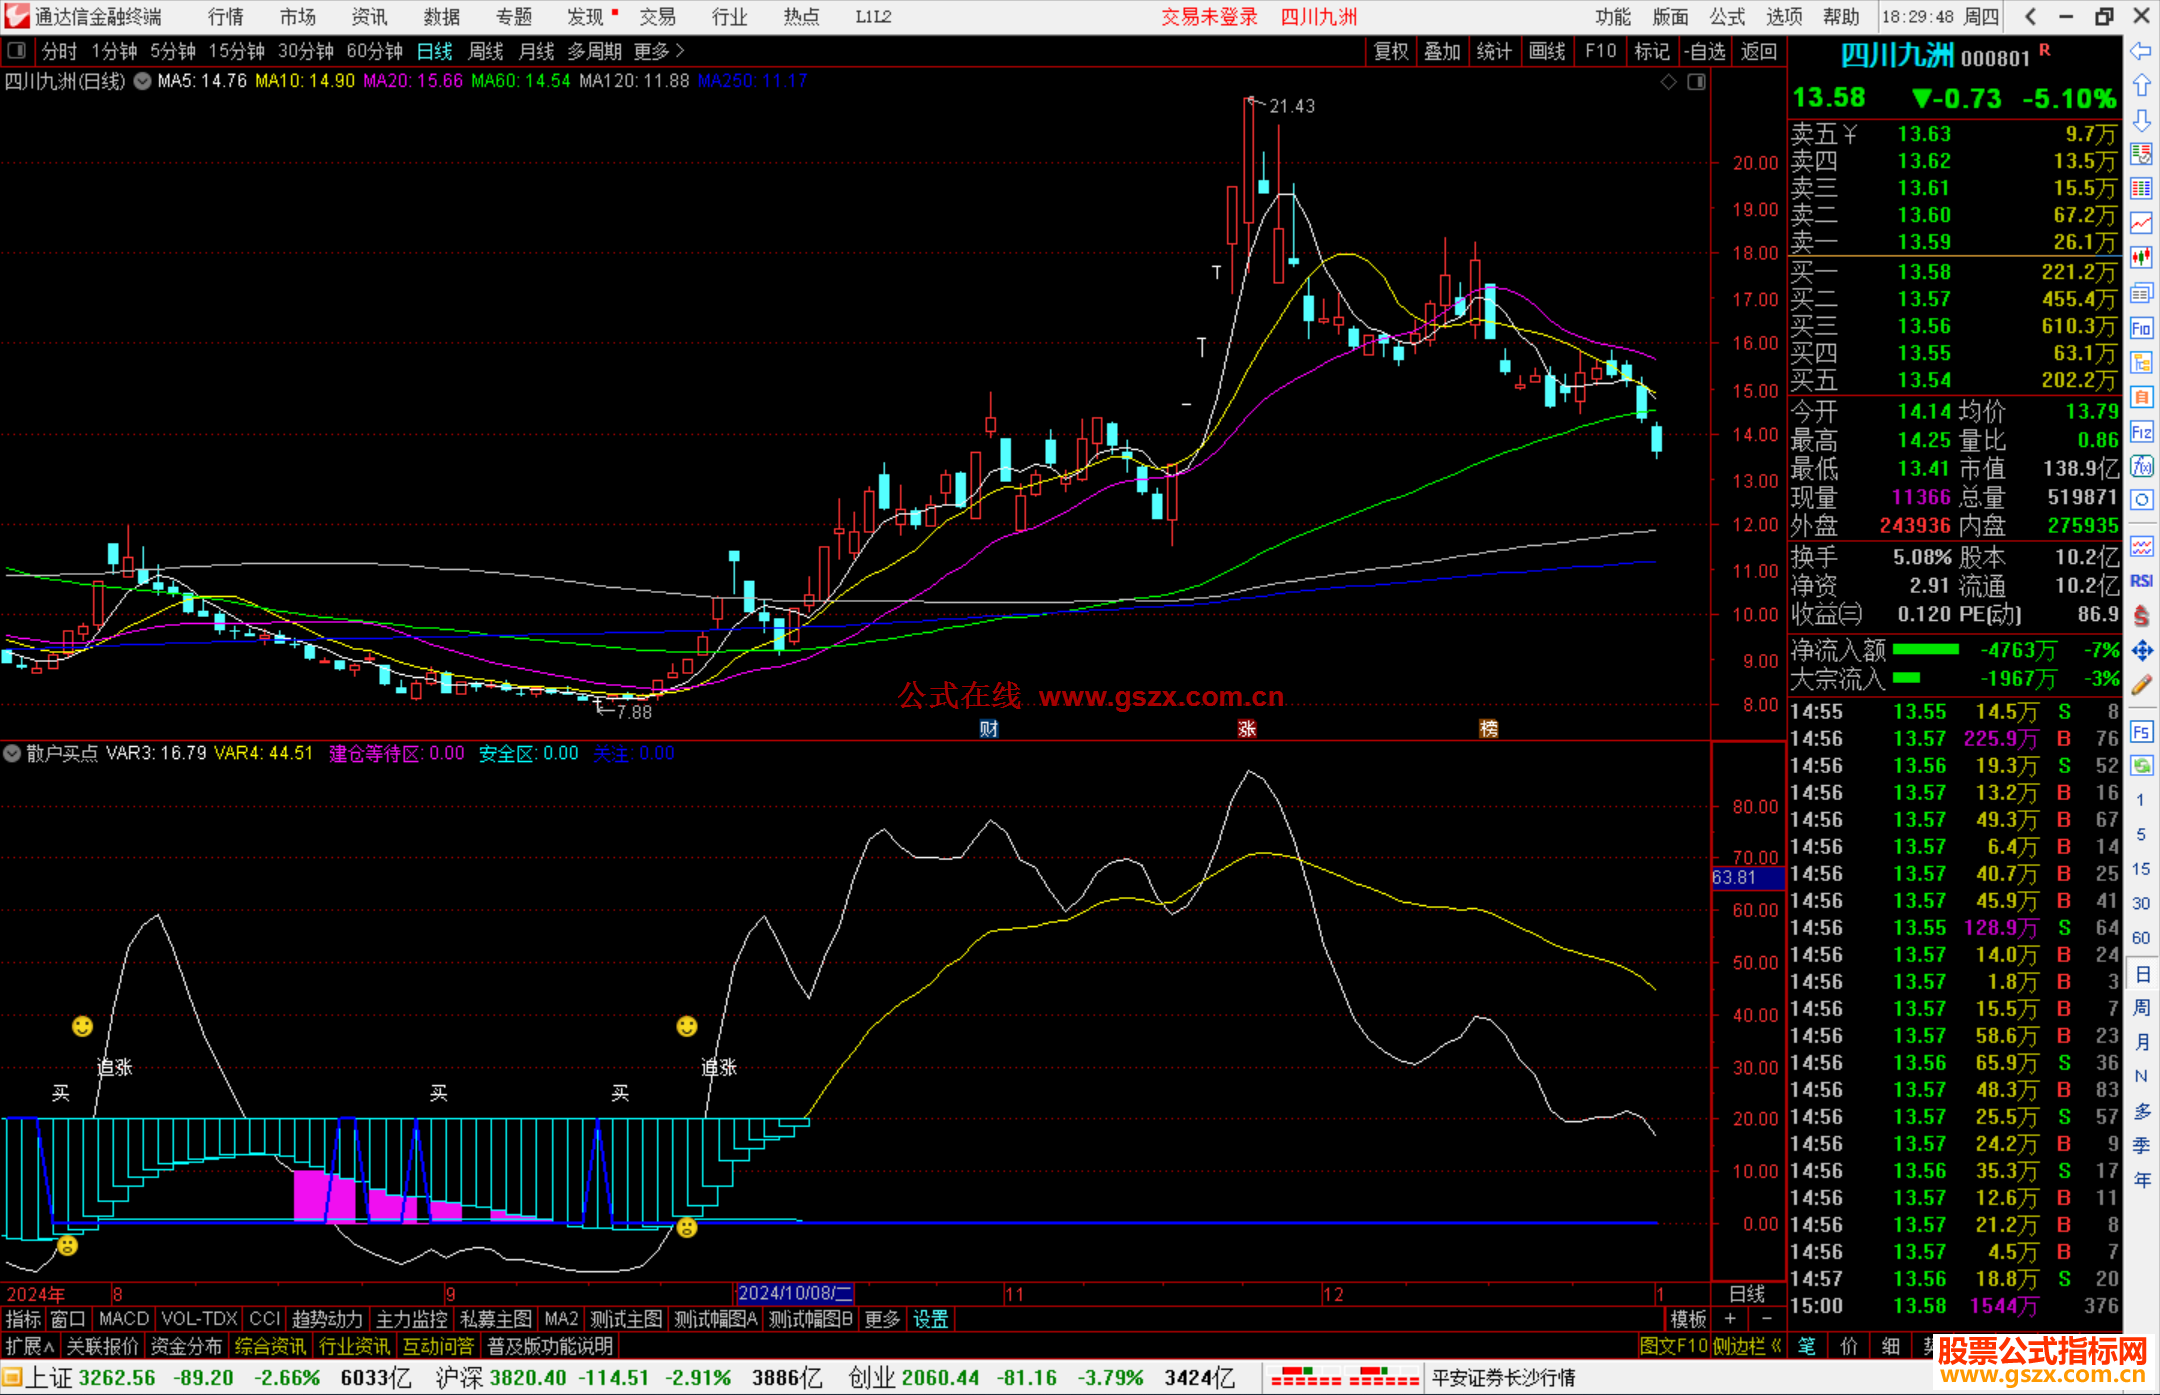
Task: Click the green 大宗流入 bar
Action: 1906,678
